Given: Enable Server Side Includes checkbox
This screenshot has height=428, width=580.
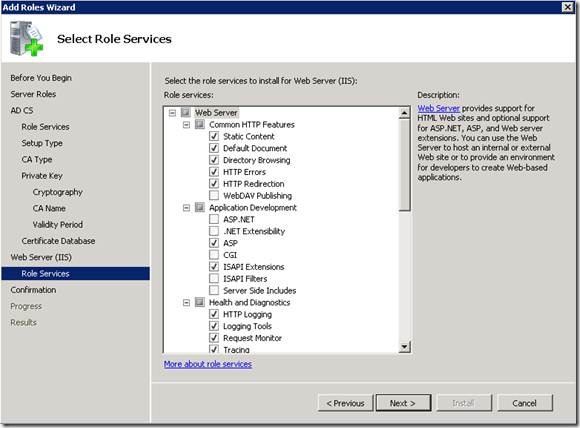Looking at the screenshot, I should tap(214, 290).
